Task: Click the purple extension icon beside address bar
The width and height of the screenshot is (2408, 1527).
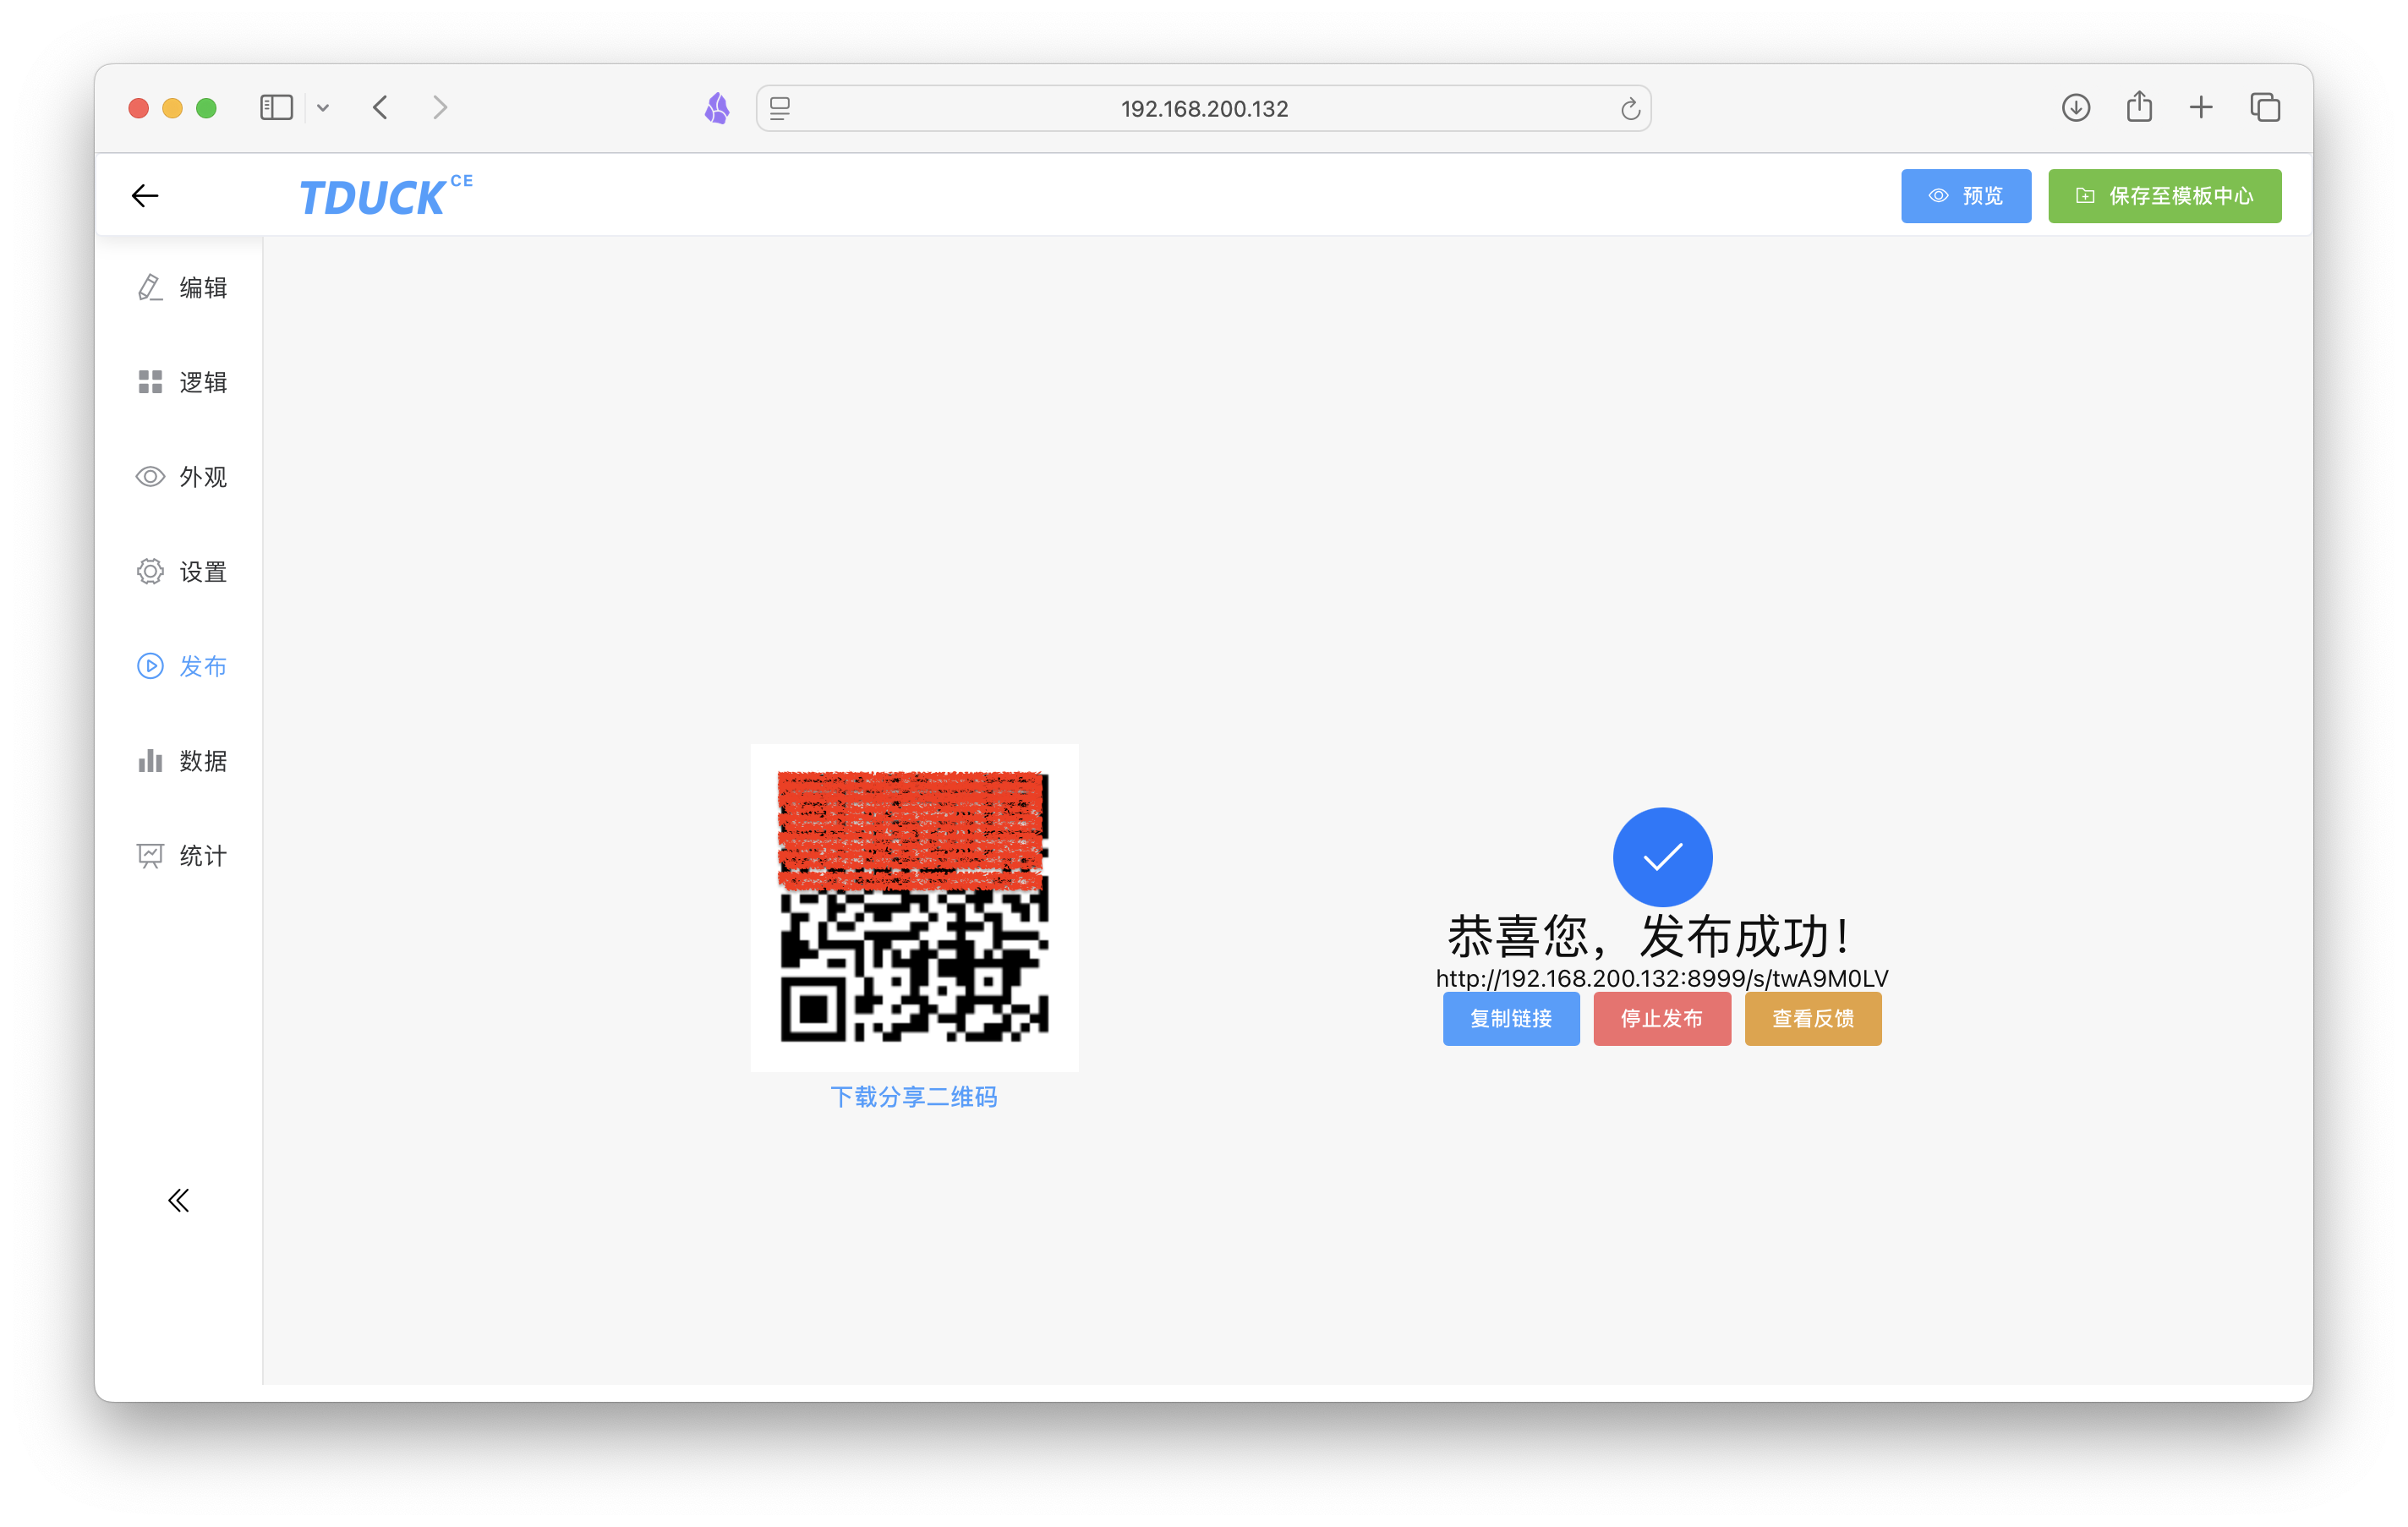Action: point(717,108)
